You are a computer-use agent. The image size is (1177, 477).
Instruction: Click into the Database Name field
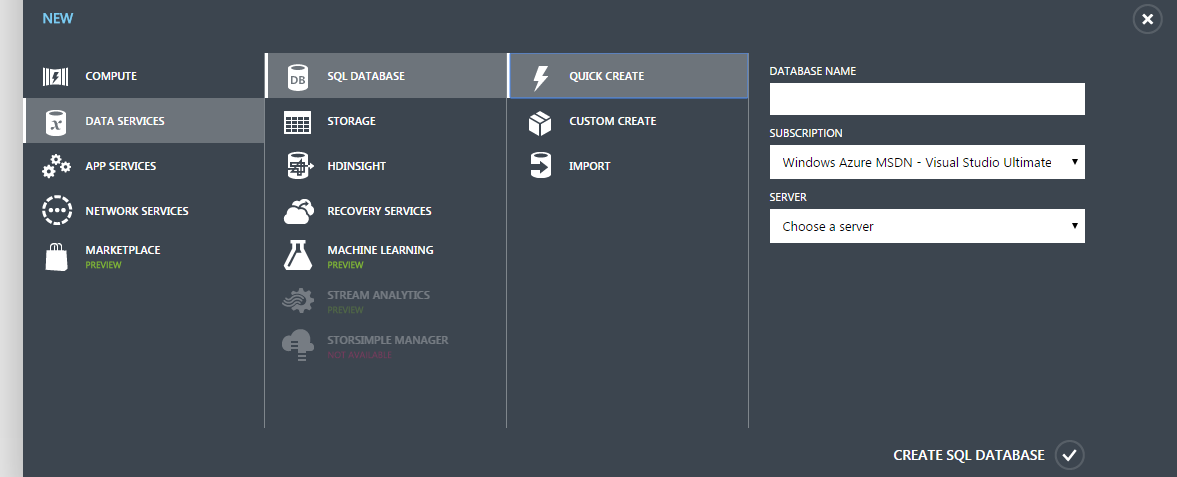point(927,99)
